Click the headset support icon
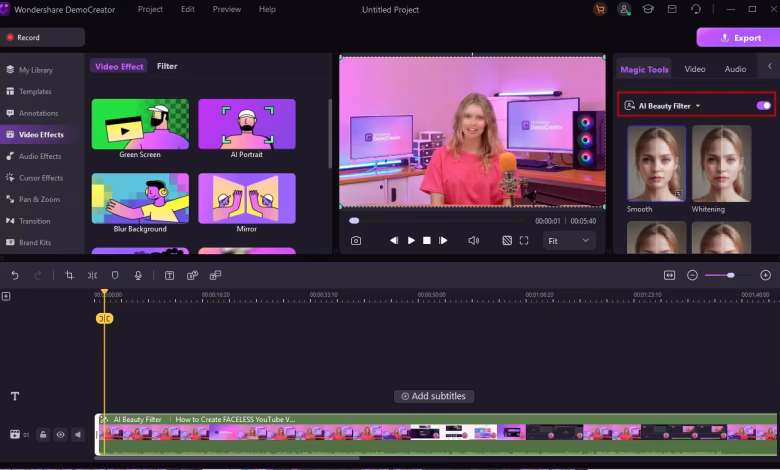Viewport: 780px width, 470px height. 696,9
